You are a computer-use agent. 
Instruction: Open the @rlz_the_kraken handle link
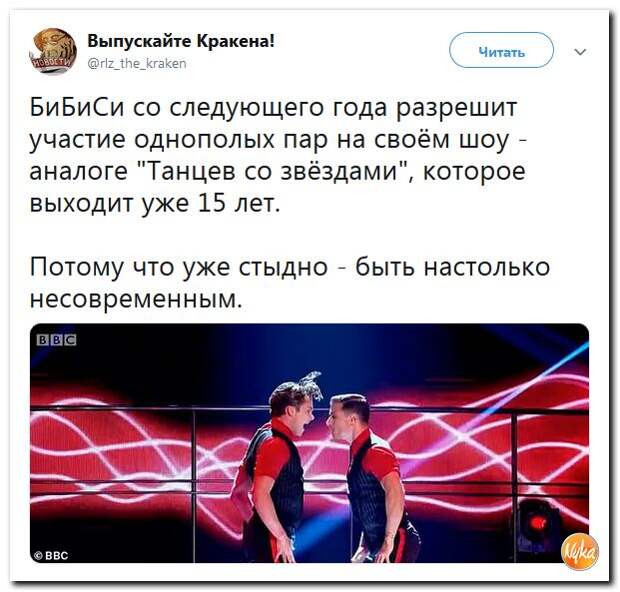(137, 63)
